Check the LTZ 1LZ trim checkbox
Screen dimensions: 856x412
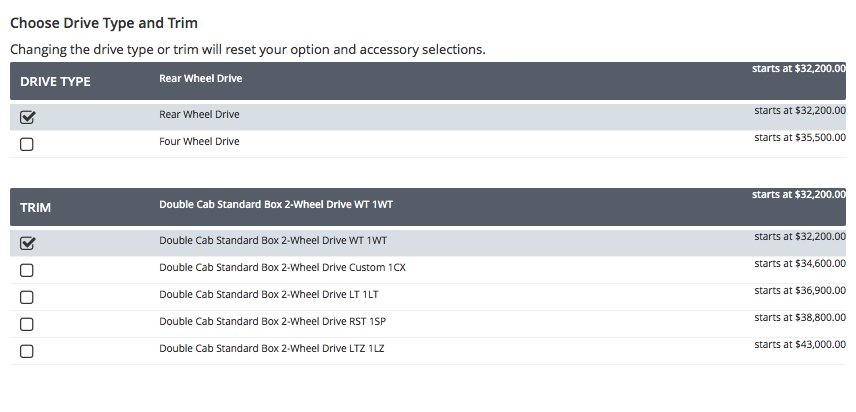[x=27, y=351]
